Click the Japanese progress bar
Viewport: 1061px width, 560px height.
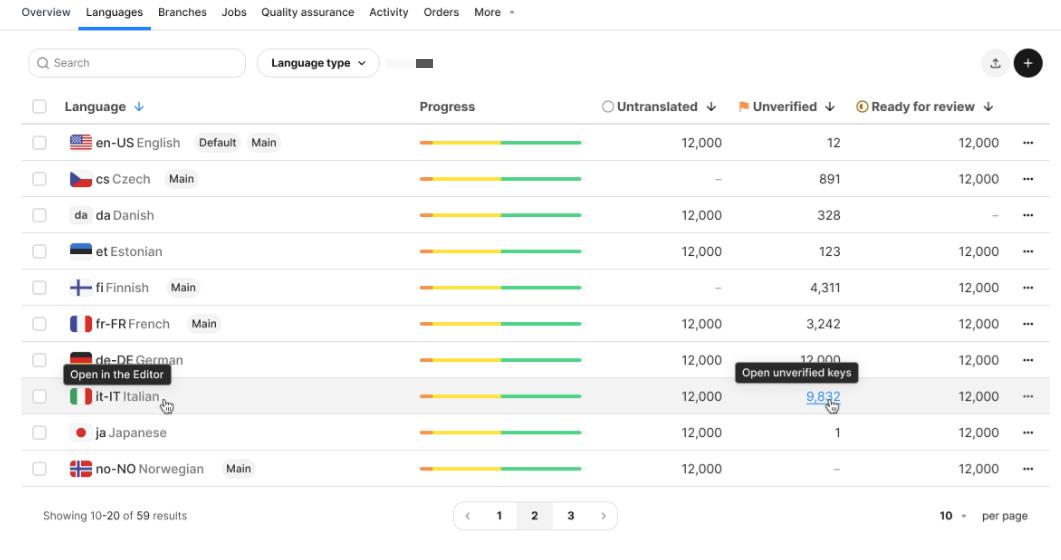pyautogui.click(x=500, y=433)
